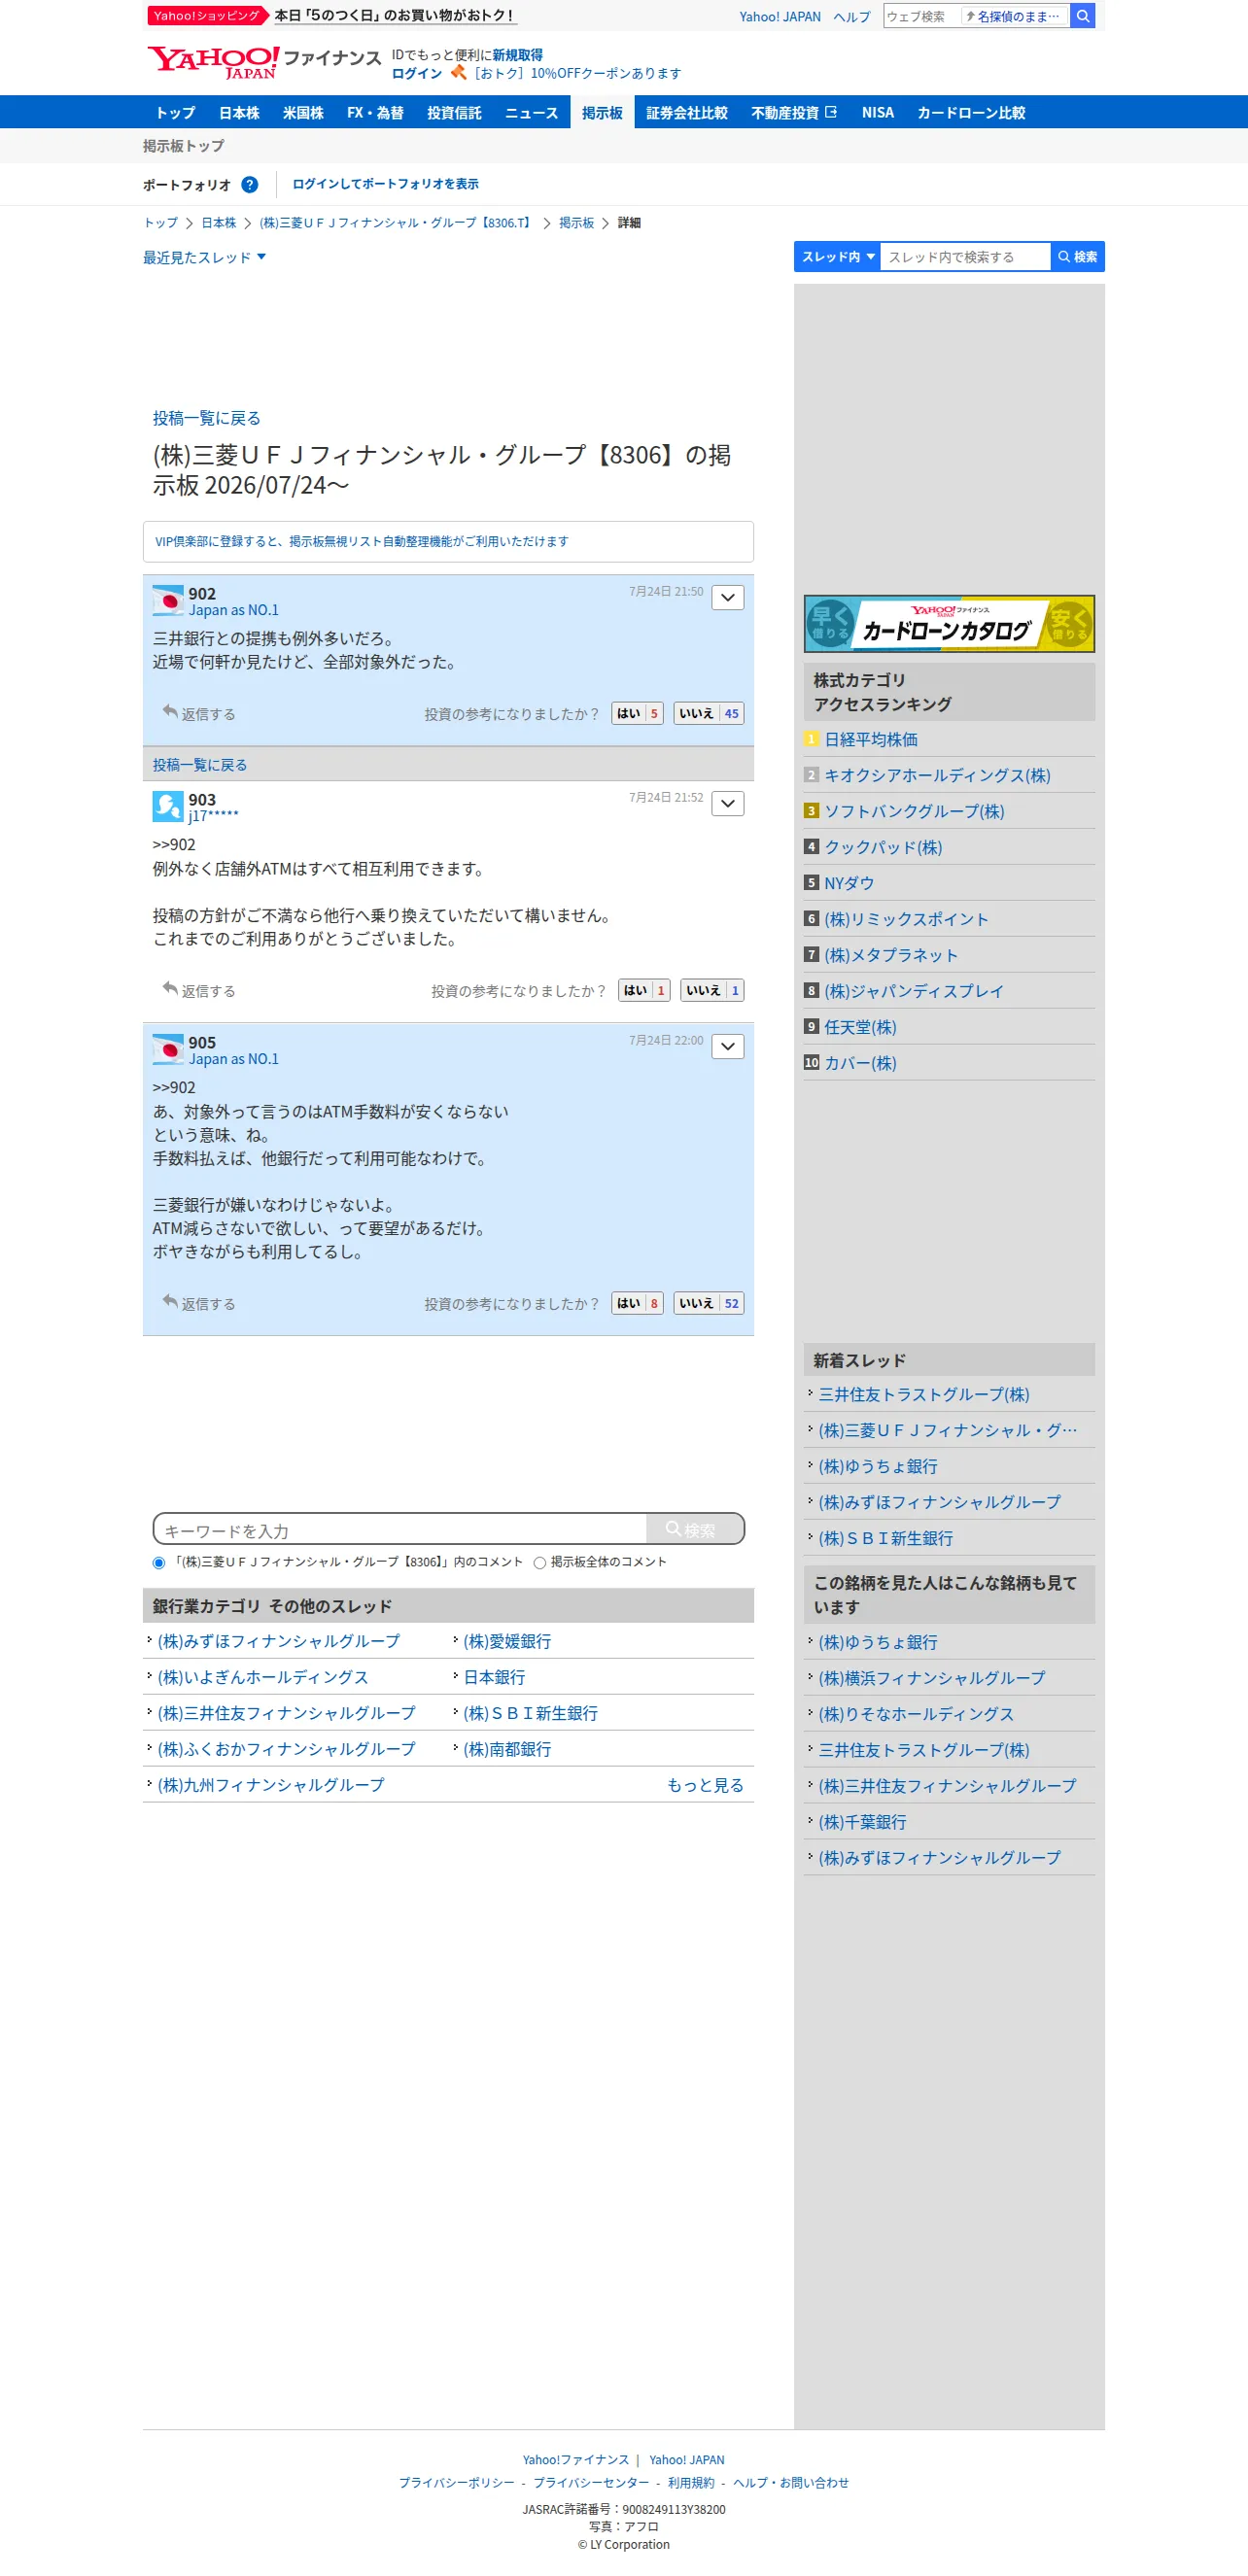Viewport: 1248px width, 2576px height.
Task: Vote はい on post 905
Action: pos(637,1304)
